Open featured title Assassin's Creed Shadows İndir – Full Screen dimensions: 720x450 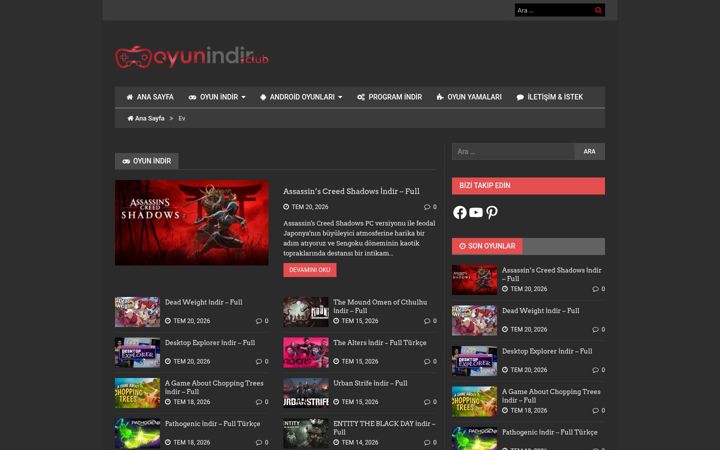tap(351, 191)
